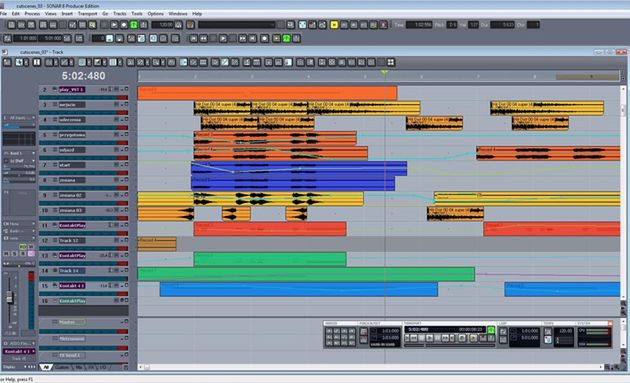Maximize the start track strip
Screen dimensions: 630x383
tap(127, 164)
